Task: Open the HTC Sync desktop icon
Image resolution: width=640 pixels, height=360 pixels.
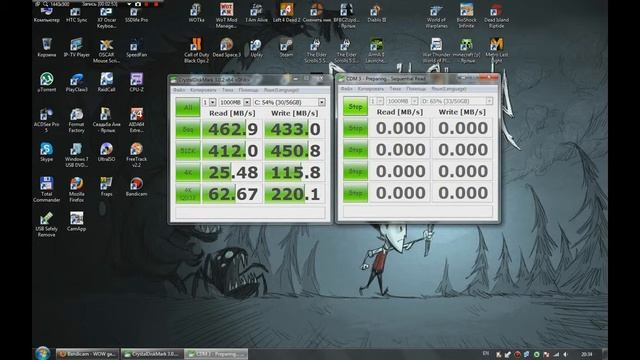Action: [x=76, y=14]
